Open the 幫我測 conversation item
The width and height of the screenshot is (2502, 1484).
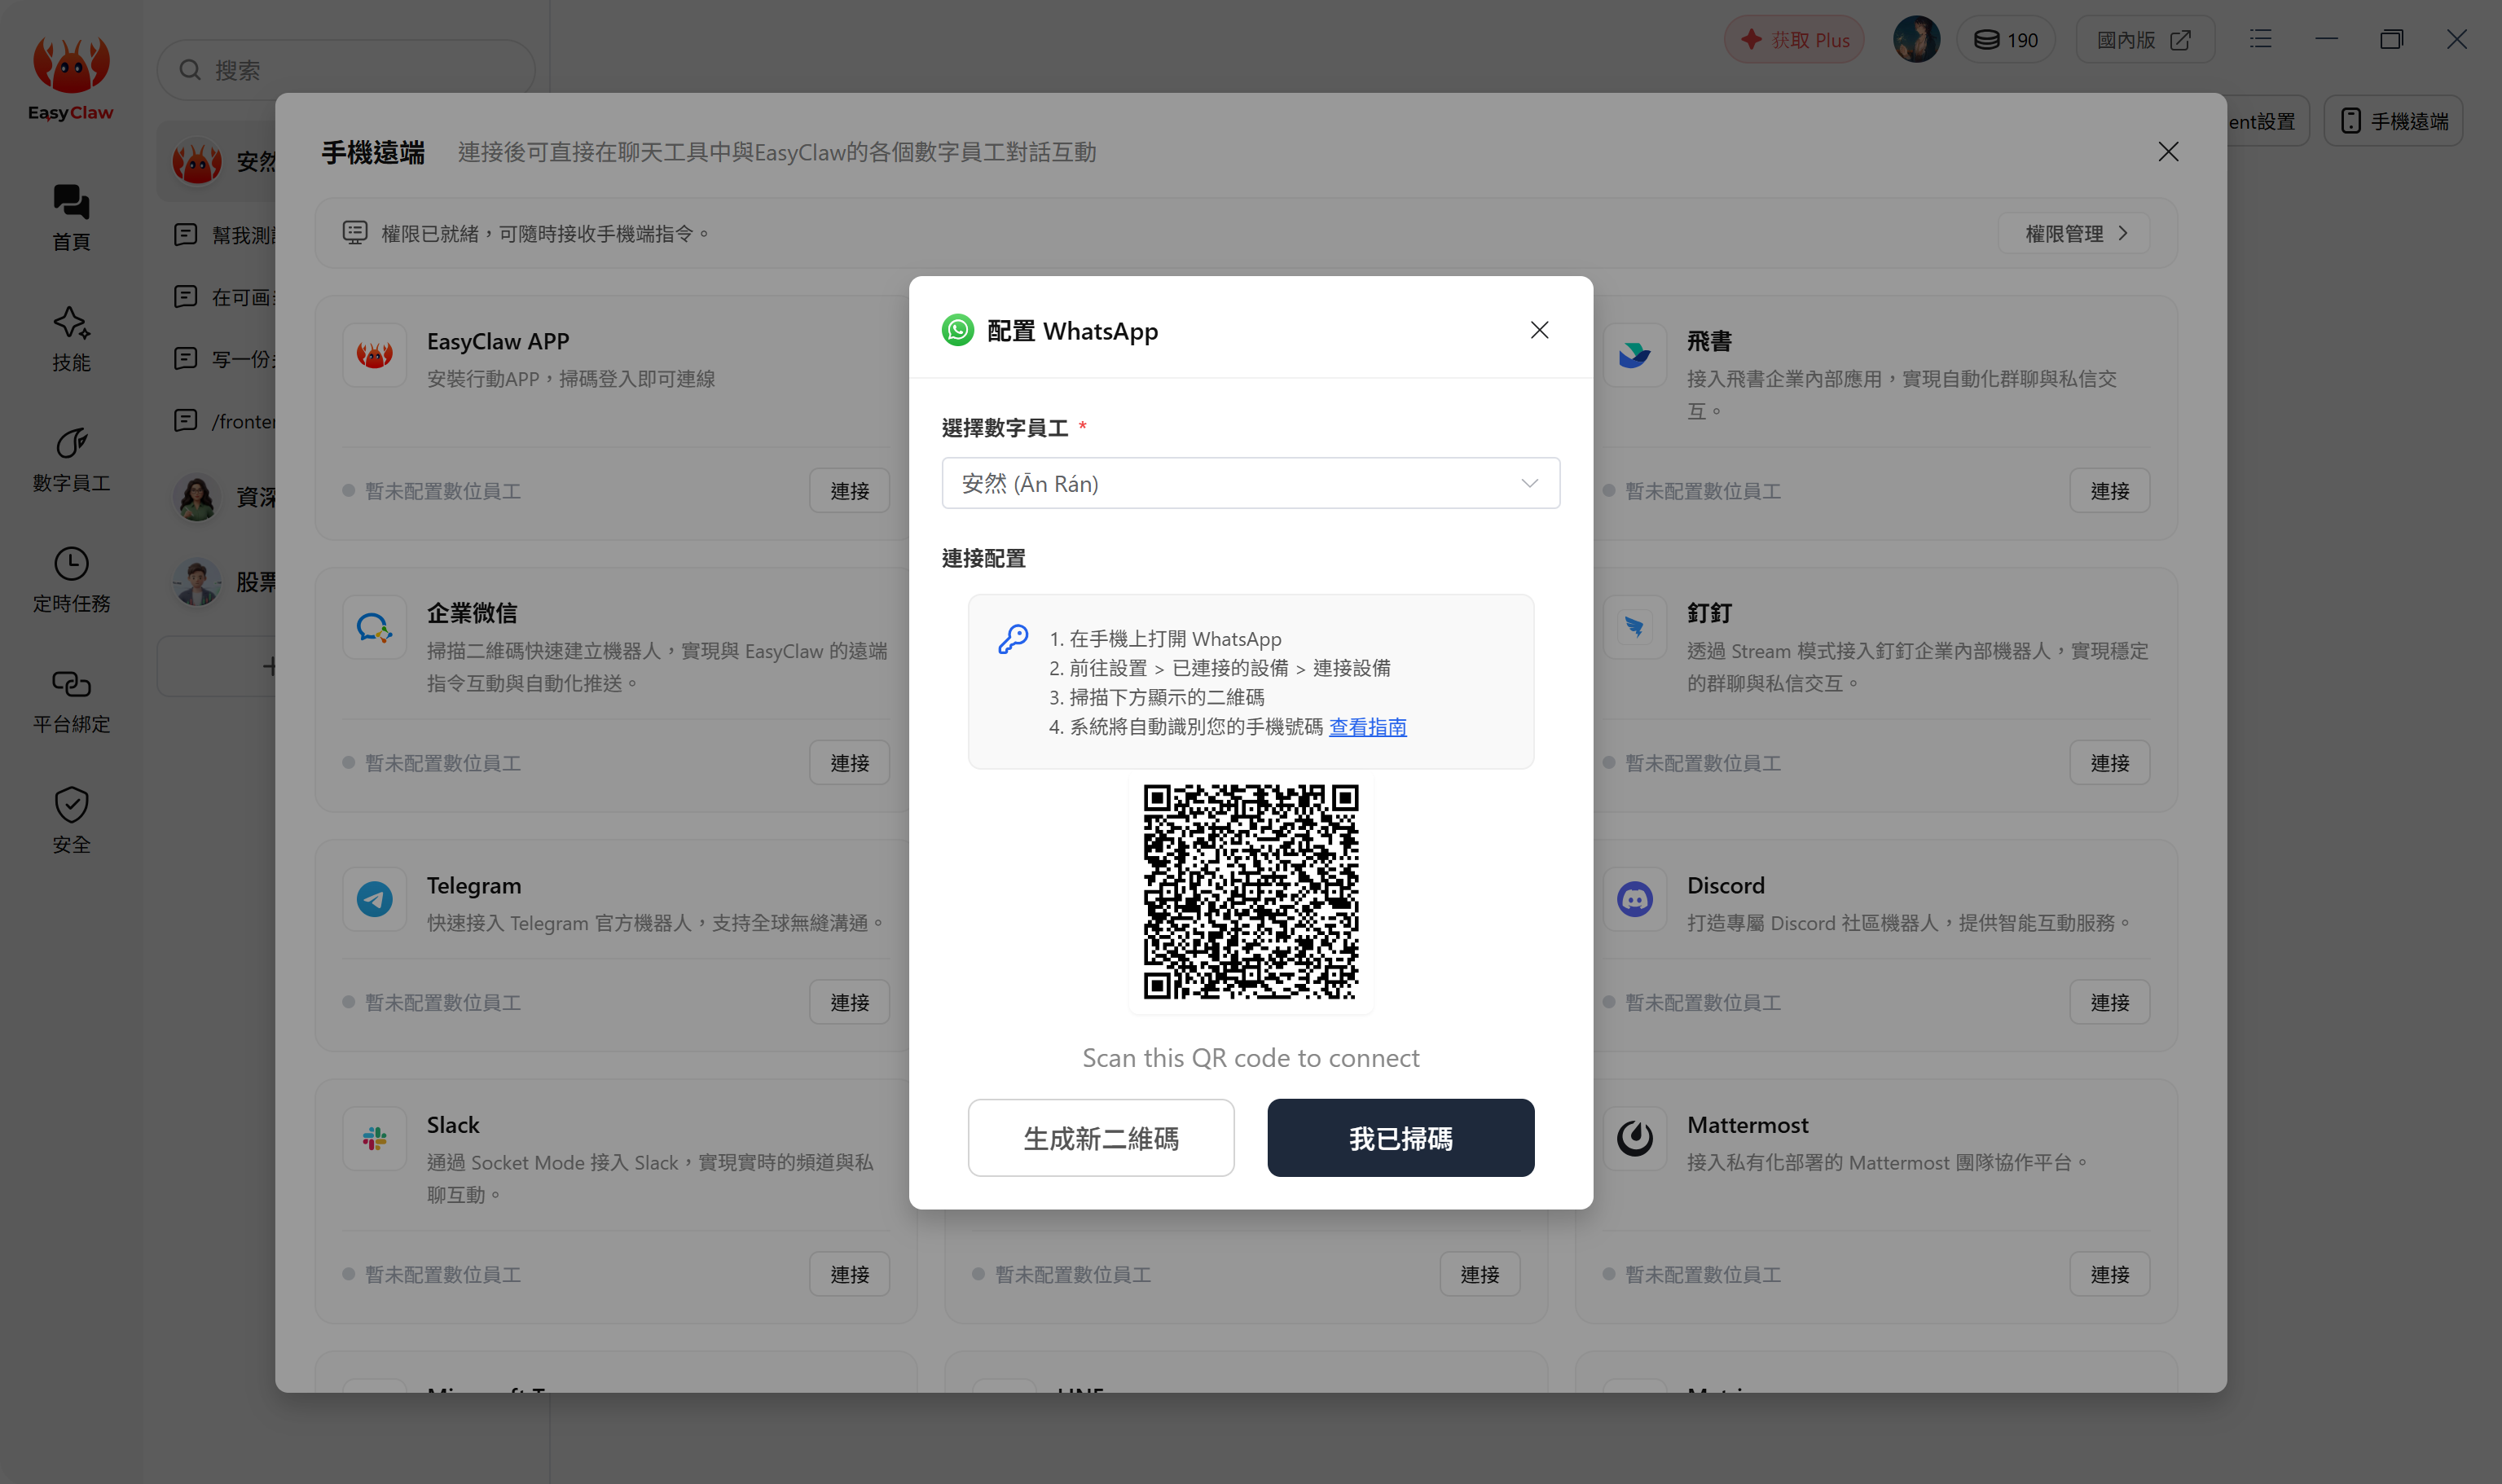pos(225,235)
